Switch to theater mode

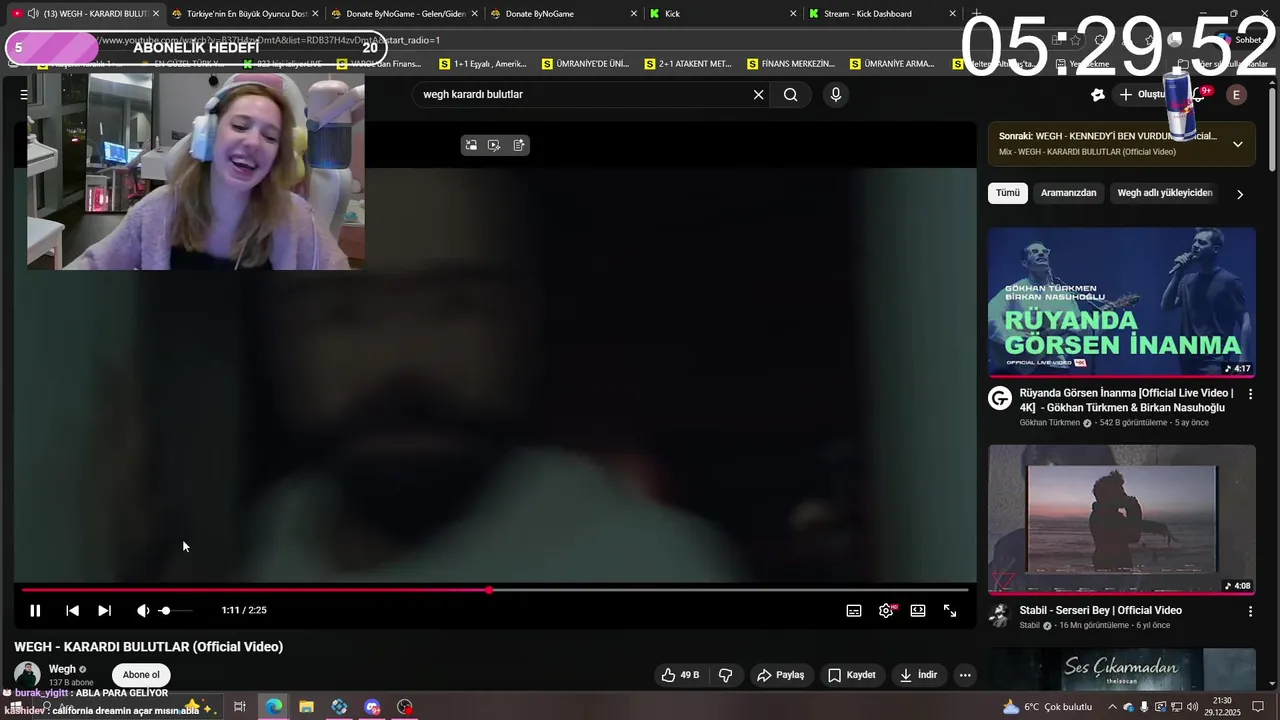918,610
